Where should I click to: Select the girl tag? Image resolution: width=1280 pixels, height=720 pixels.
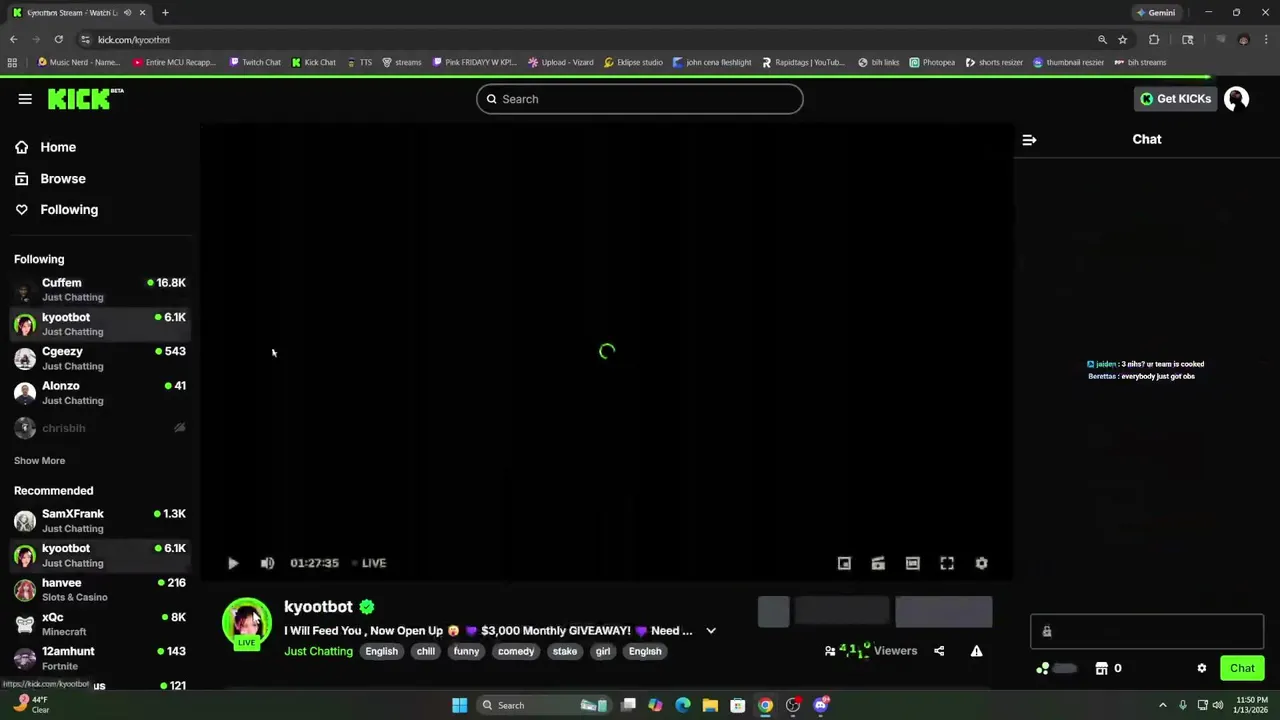click(x=603, y=651)
